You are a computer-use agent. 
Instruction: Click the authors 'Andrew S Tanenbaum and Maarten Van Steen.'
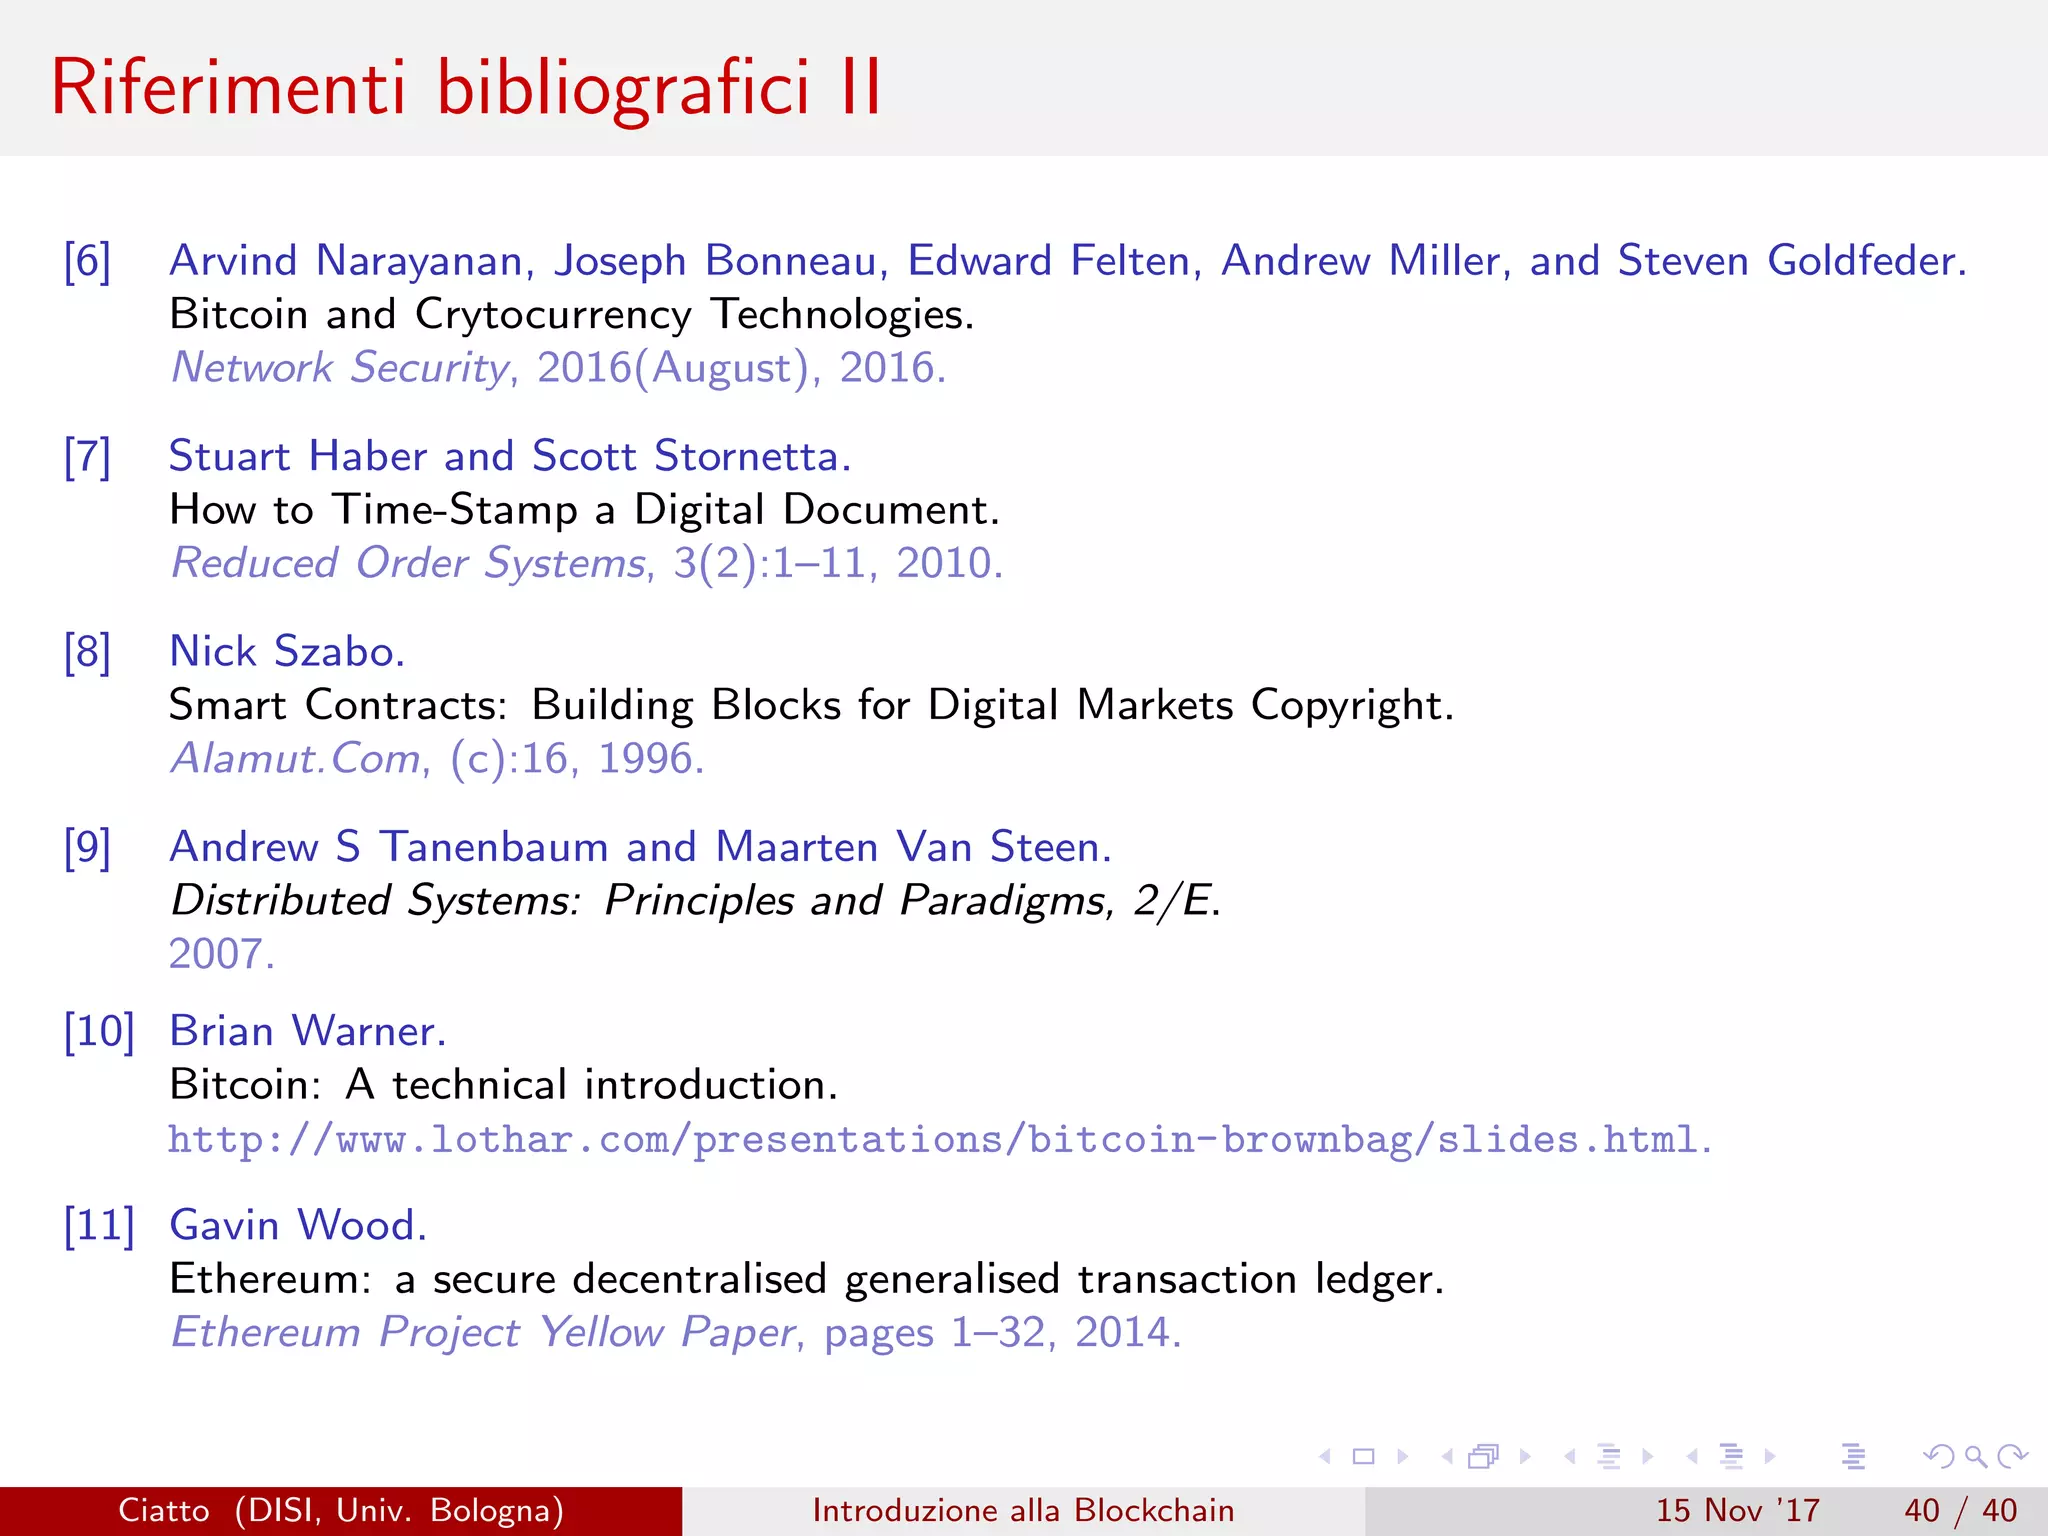640,847
